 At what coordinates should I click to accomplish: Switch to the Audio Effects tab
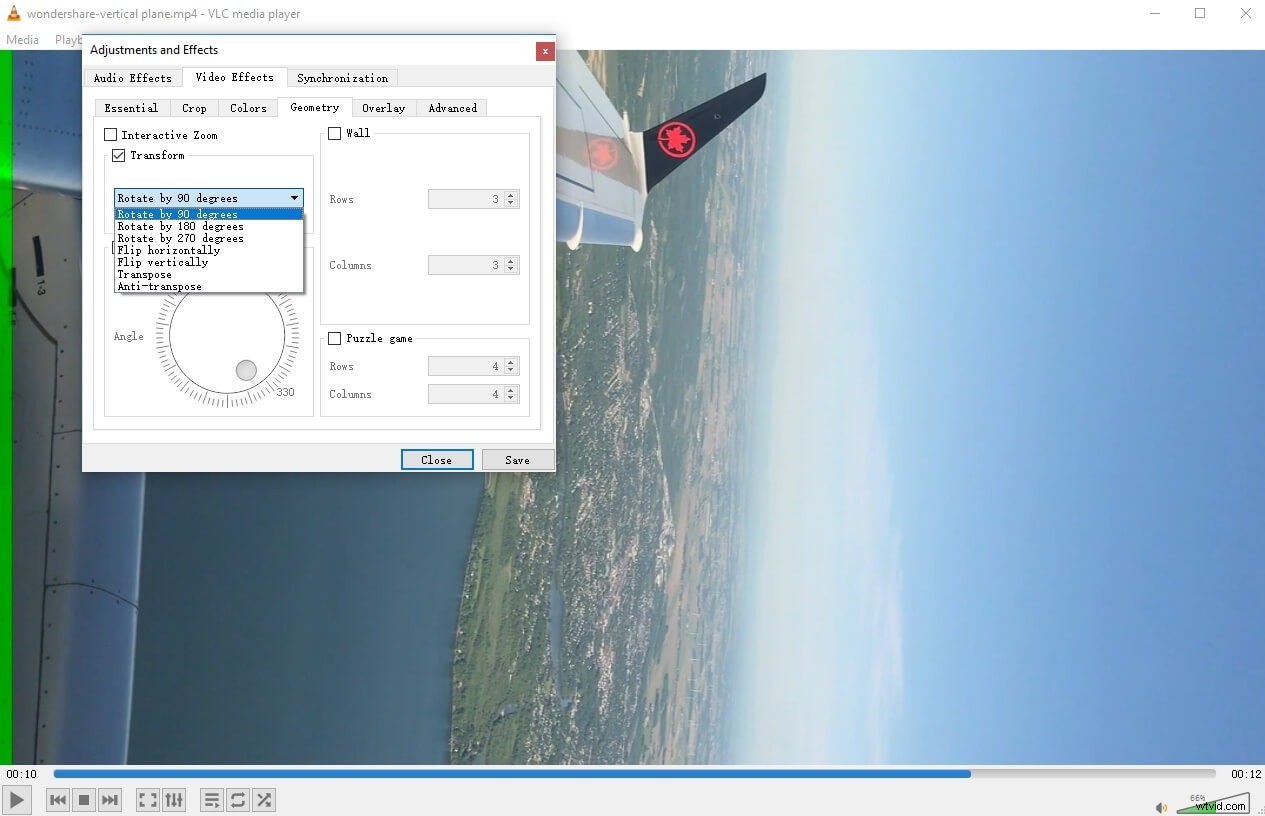[x=133, y=77]
